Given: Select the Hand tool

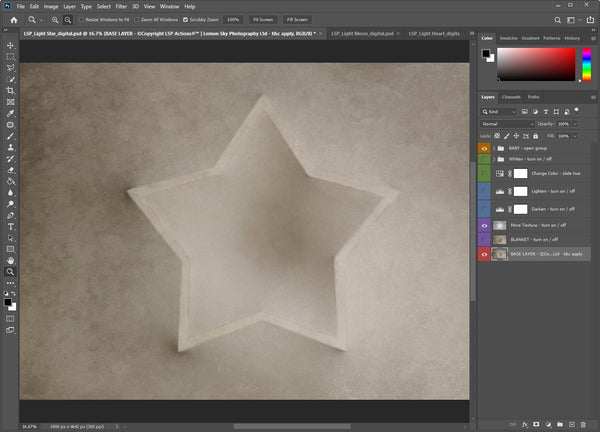Looking at the screenshot, I should [x=11, y=260].
